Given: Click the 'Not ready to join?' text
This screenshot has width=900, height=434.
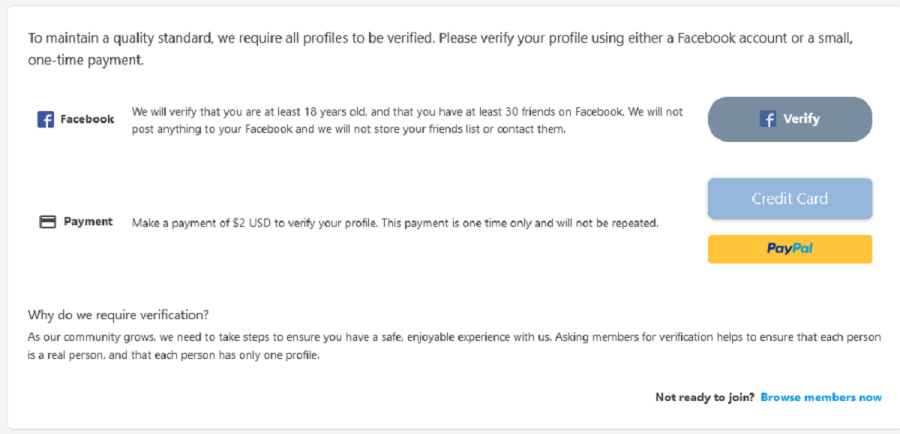Looking at the screenshot, I should pyautogui.click(x=704, y=397).
